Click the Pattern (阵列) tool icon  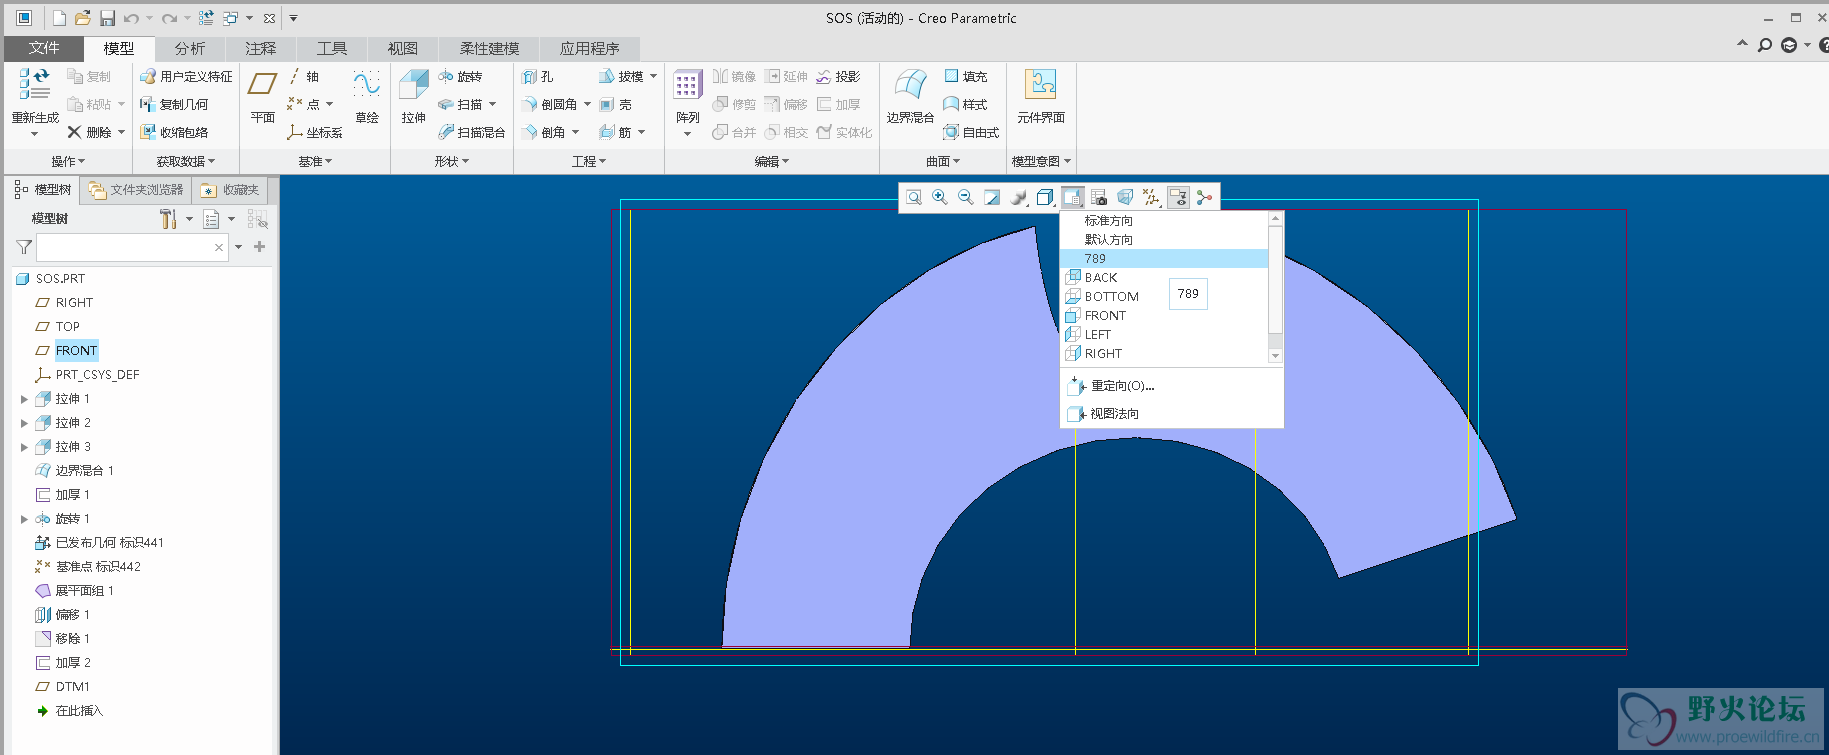tap(687, 86)
